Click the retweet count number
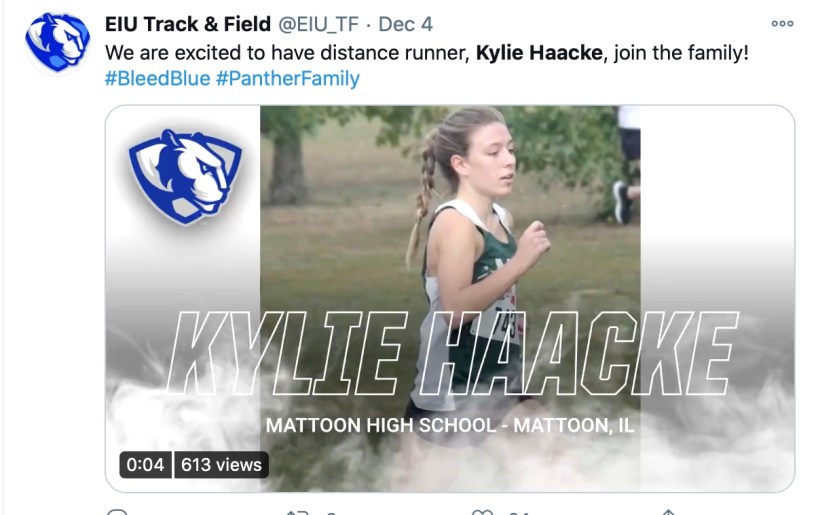Image resolution: width=816 pixels, height=515 pixels. click(x=330, y=513)
